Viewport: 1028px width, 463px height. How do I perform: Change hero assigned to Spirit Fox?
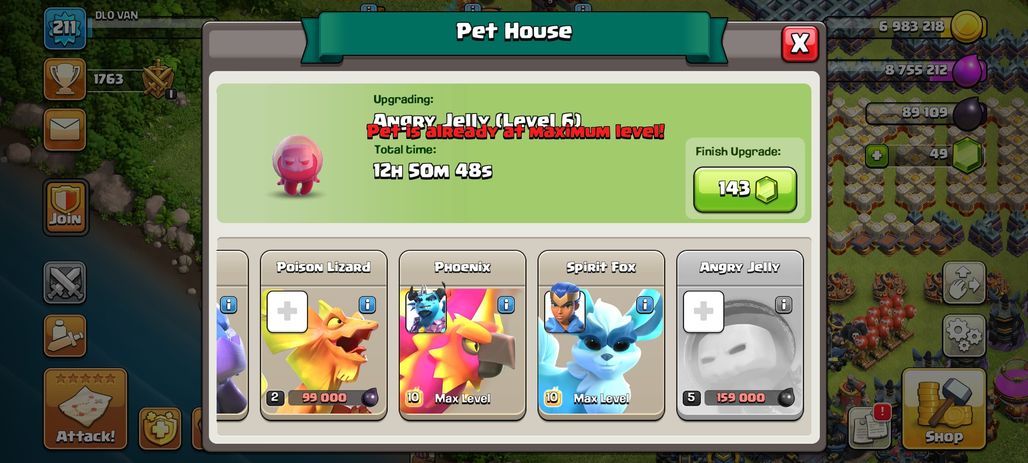click(x=565, y=310)
